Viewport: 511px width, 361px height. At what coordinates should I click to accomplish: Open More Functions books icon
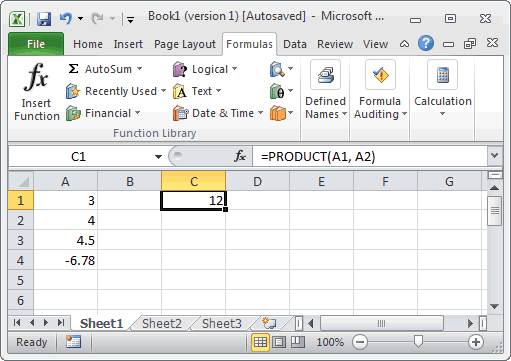tap(281, 113)
